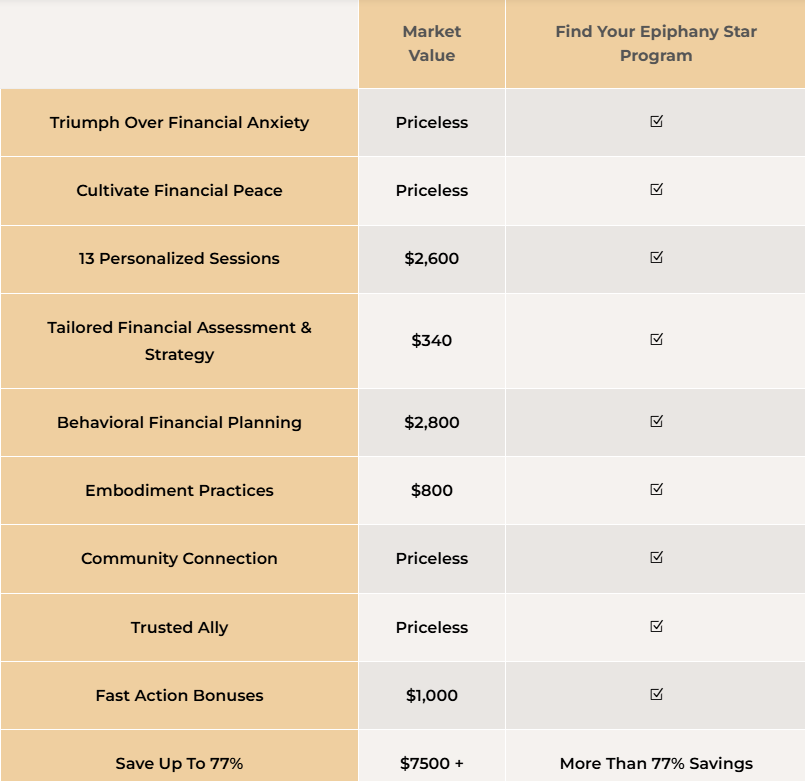Click the Community Connection checkmark icon
This screenshot has height=781, width=805.
click(656, 557)
